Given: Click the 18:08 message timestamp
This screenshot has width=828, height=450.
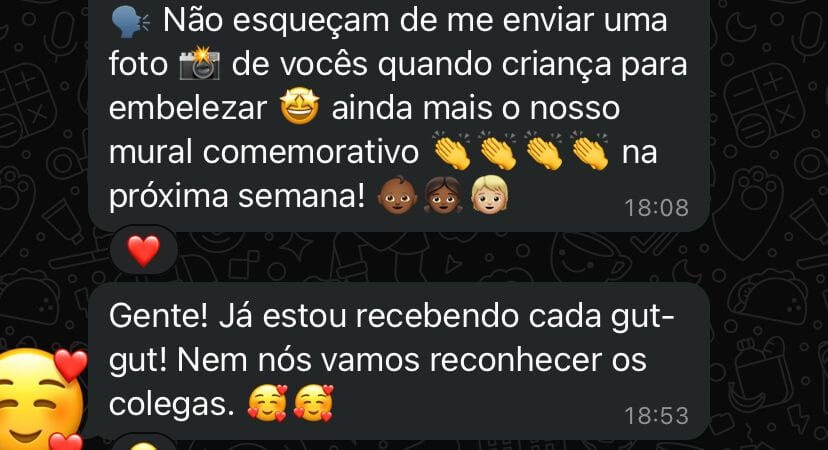Looking at the screenshot, I should 656,208.
